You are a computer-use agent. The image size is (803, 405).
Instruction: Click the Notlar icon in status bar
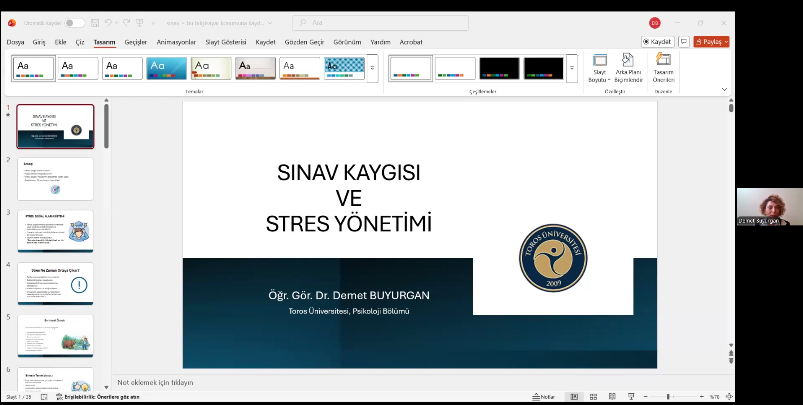tap(542, 397)
